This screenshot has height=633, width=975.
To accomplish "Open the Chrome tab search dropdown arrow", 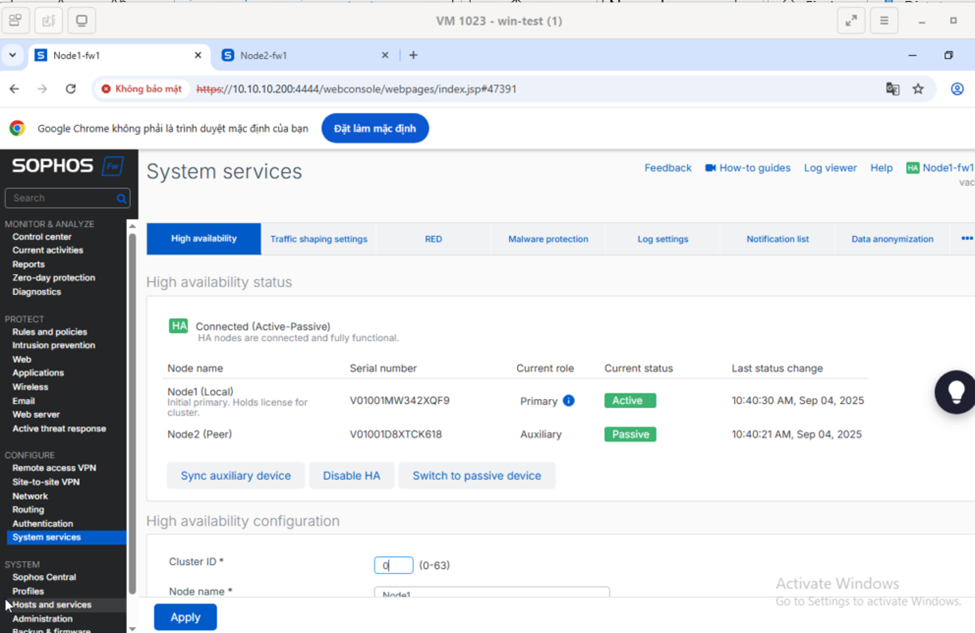I will pos(12,56).
